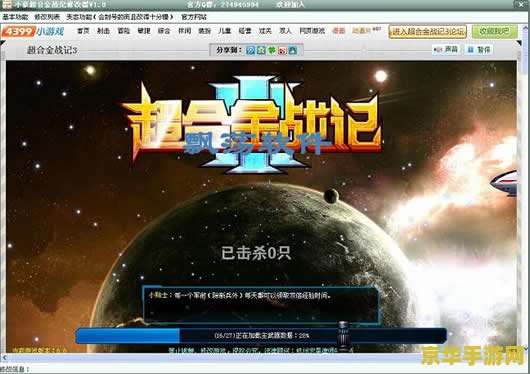This screenshot has width=530, height=374.
Task: Click the trainer app icon in title bar
Action: coord(6,4)
